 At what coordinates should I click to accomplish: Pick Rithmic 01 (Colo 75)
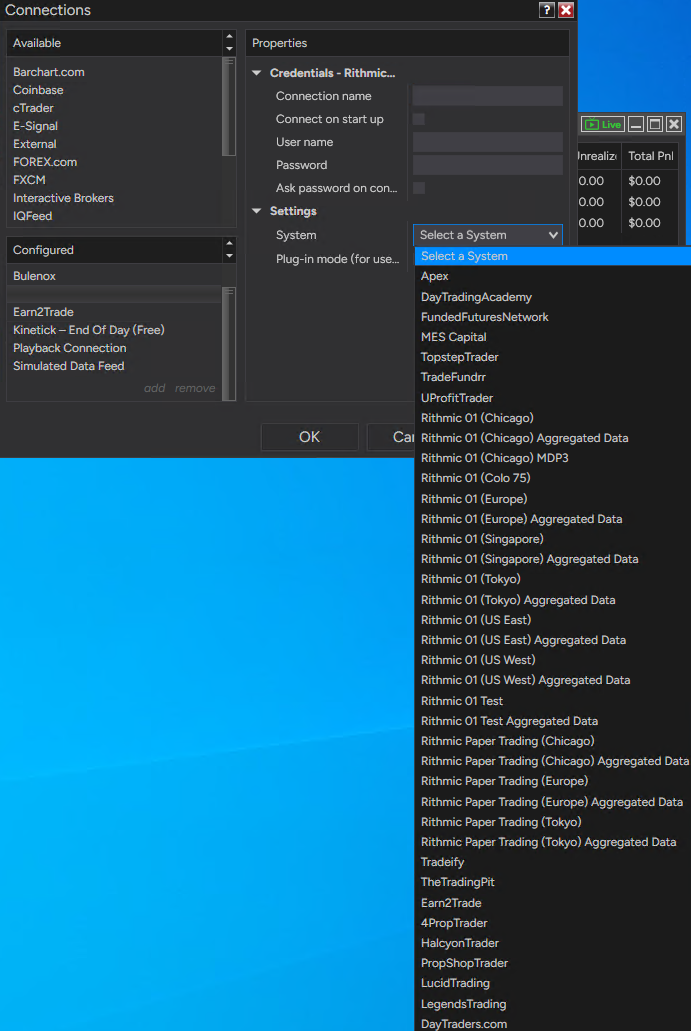tap(476, 477)
